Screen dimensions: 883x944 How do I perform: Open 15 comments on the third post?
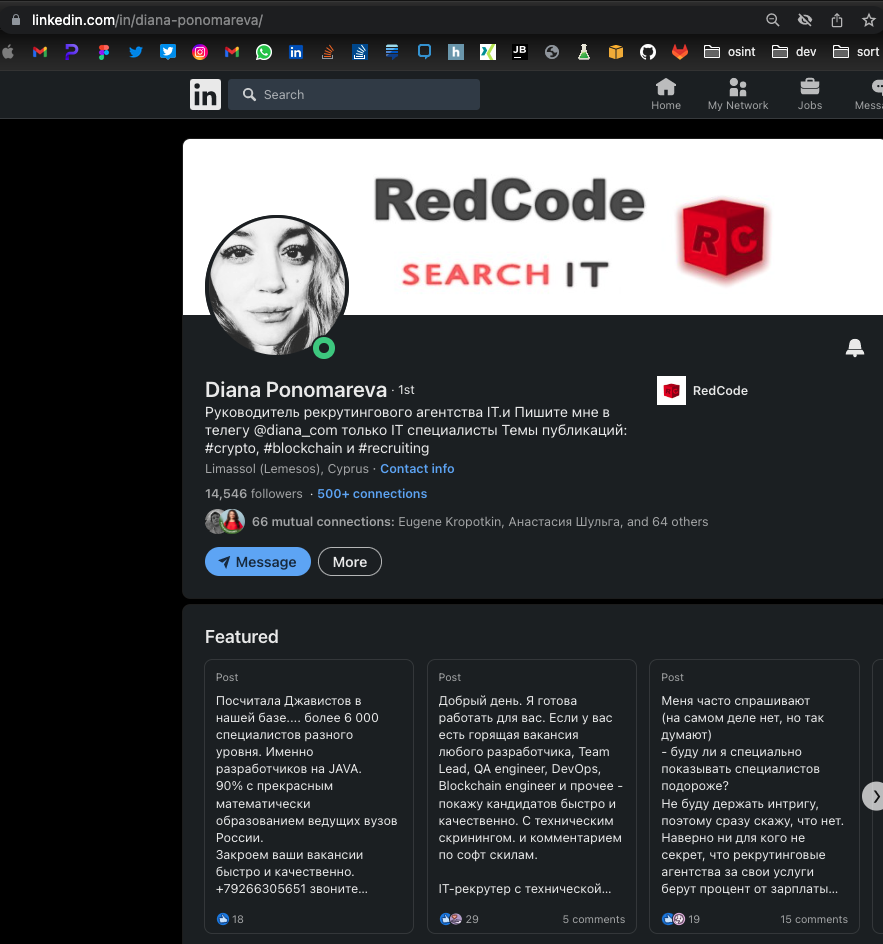814,919
